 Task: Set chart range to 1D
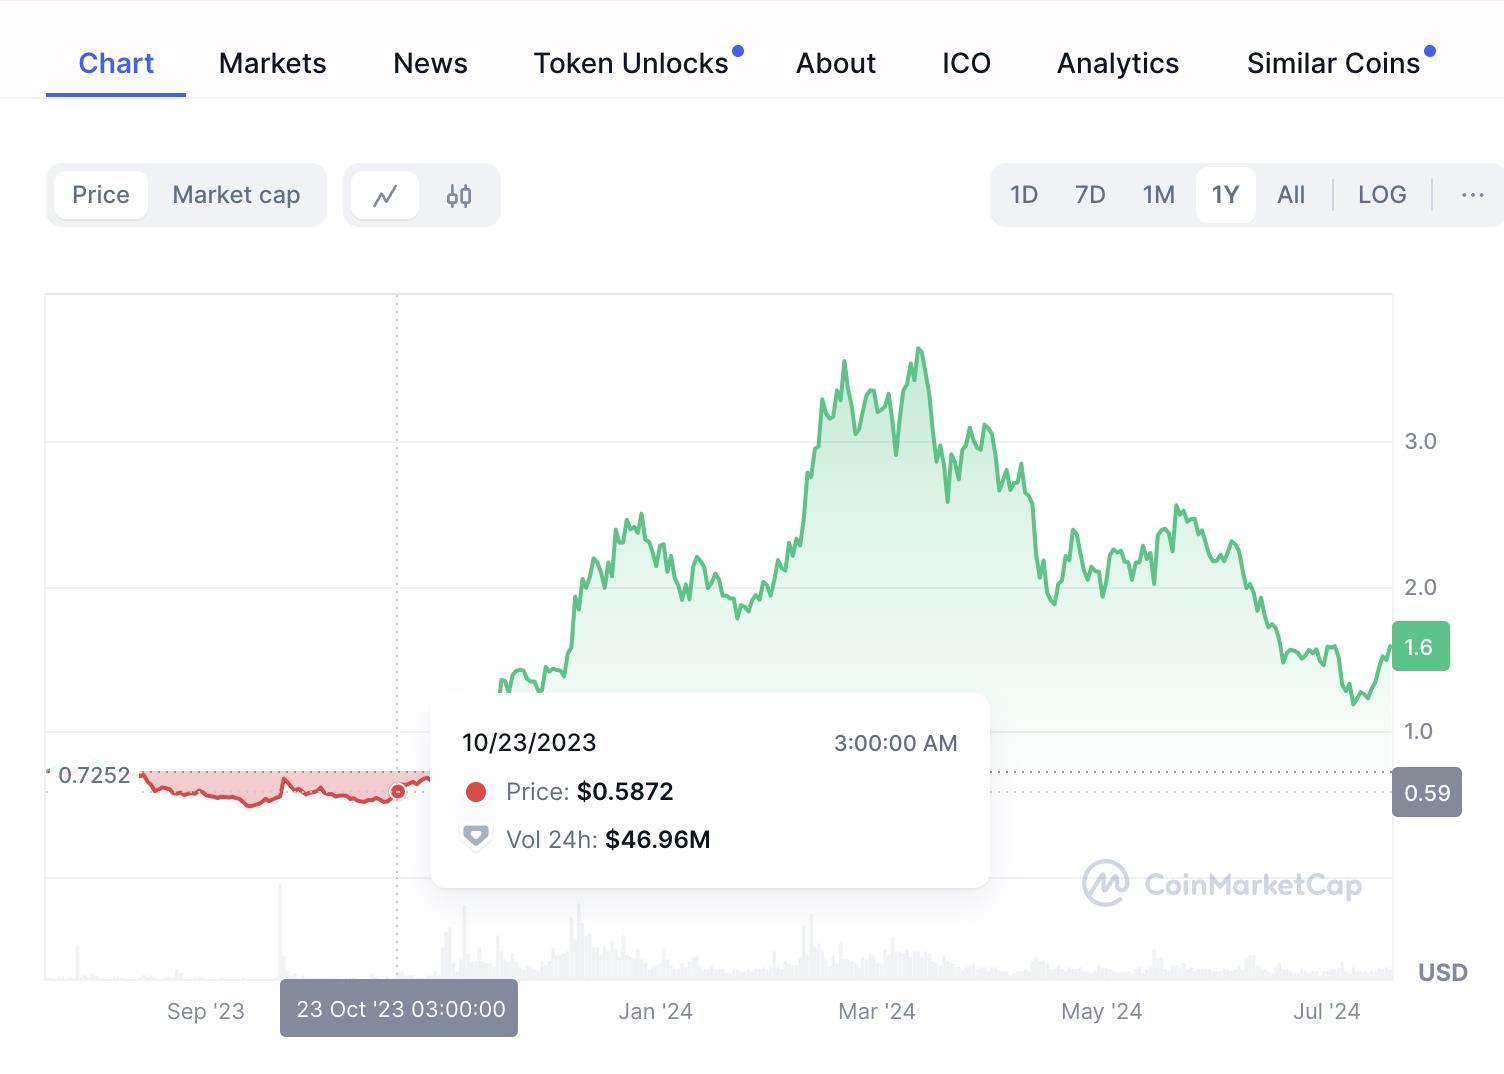(x=1023, y=195)
